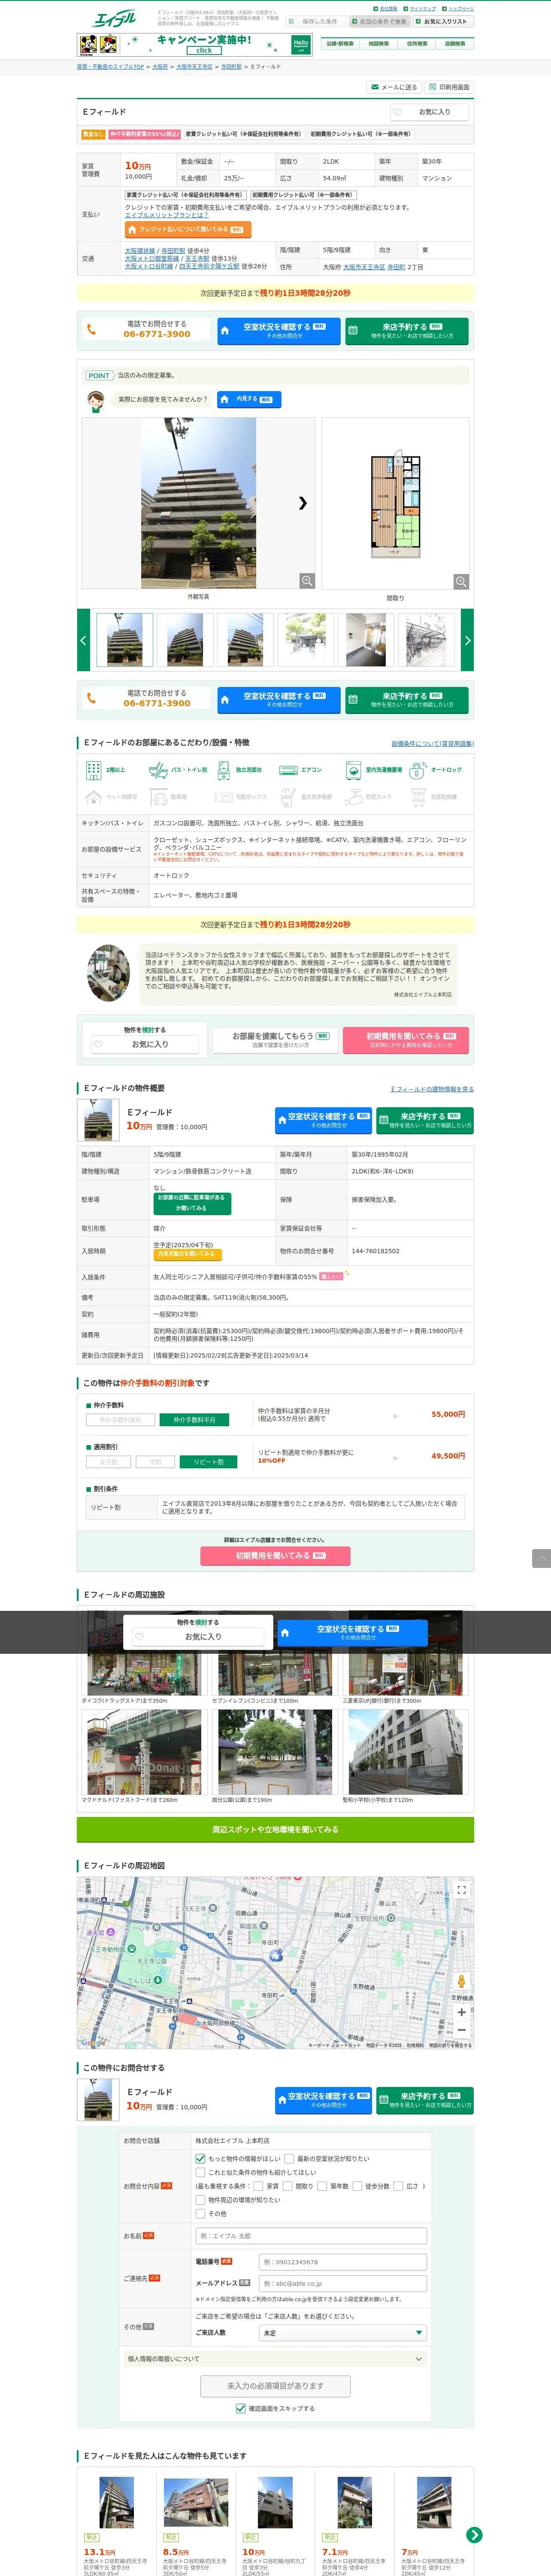Select 学割 discount option

point(155,1462)
